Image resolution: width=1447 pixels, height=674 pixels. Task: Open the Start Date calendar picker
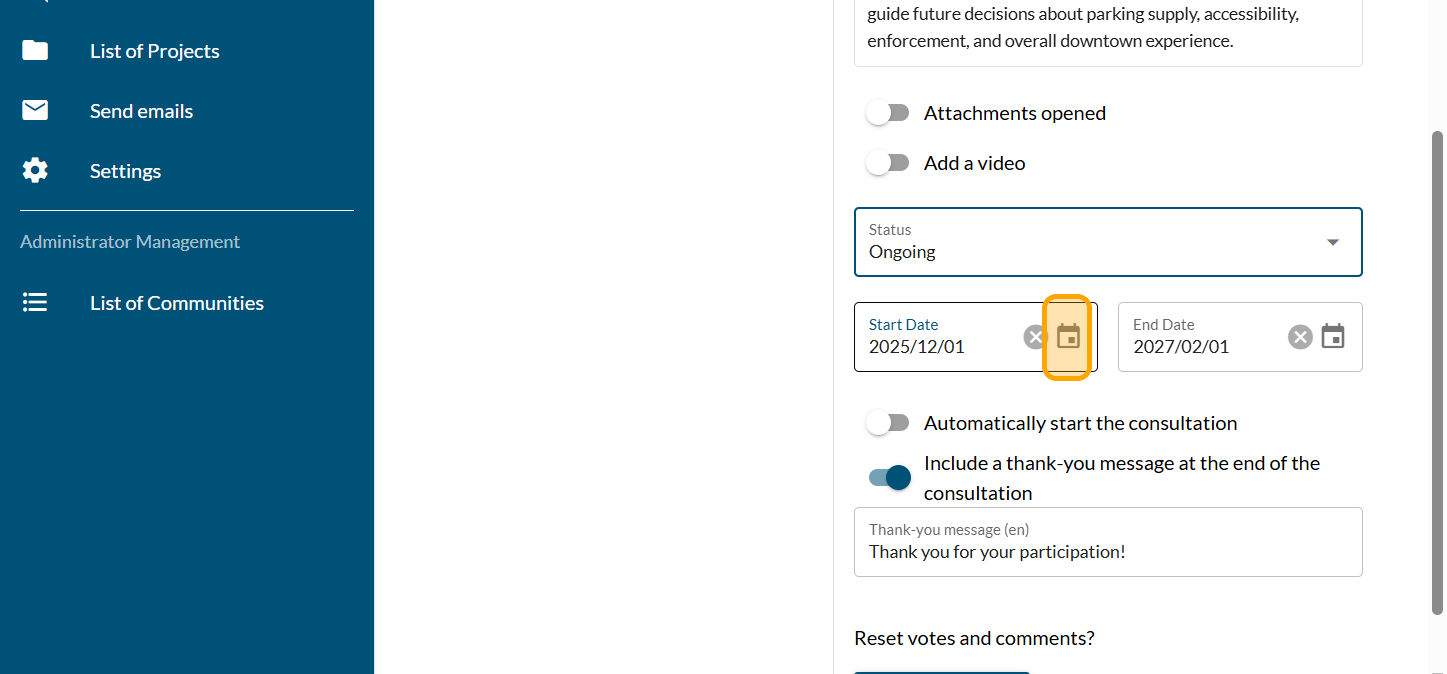[x=1068, y=337]
